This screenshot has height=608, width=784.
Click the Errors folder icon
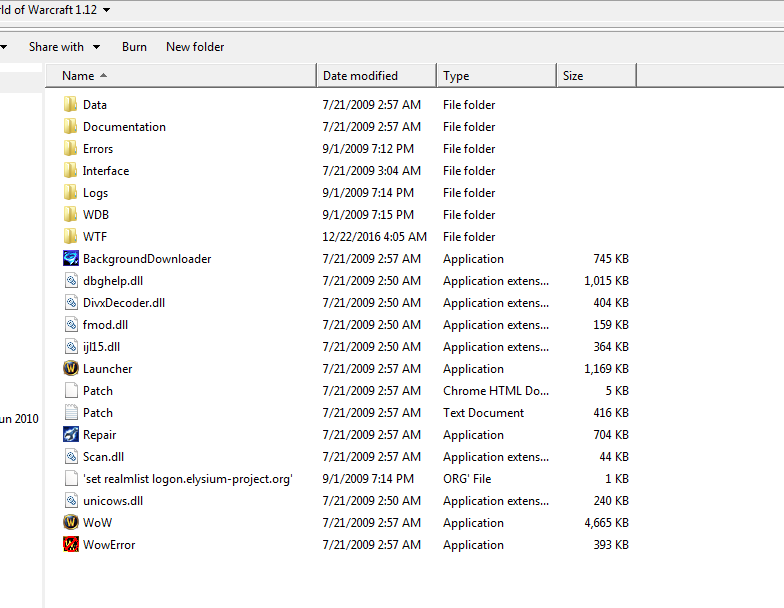(x=70, y=148)
